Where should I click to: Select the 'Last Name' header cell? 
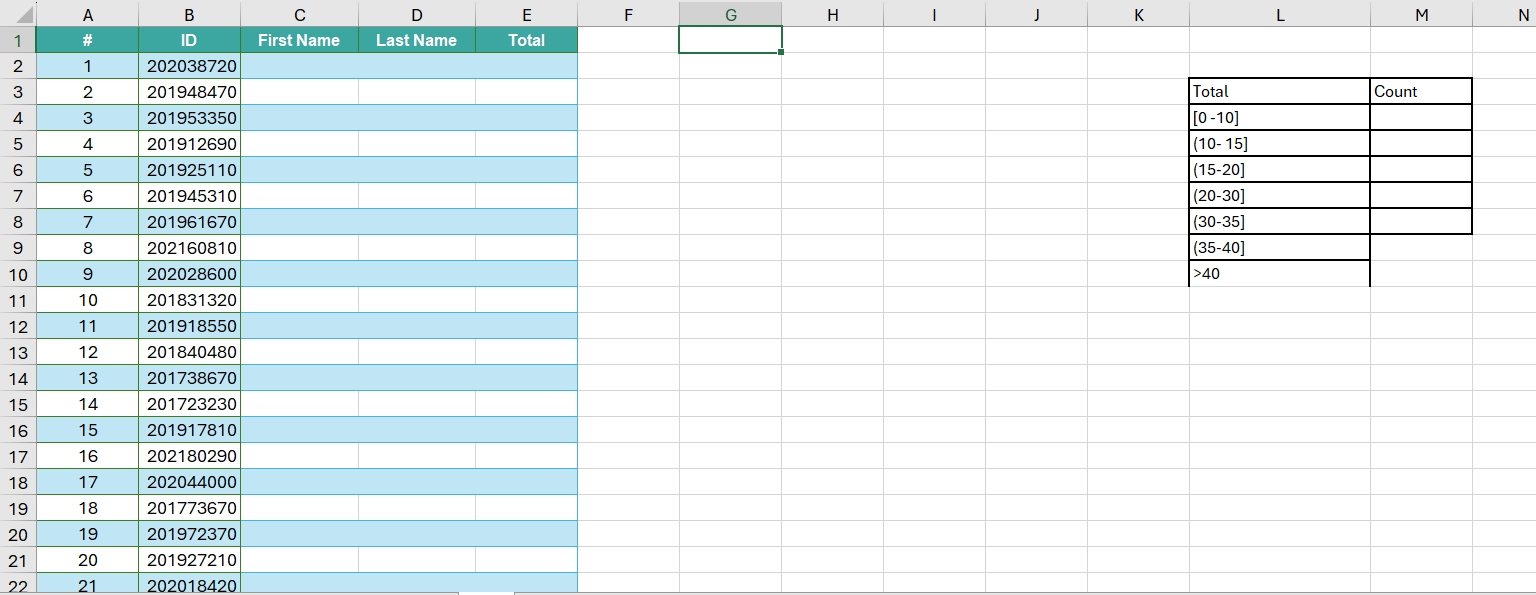point(416,40)
